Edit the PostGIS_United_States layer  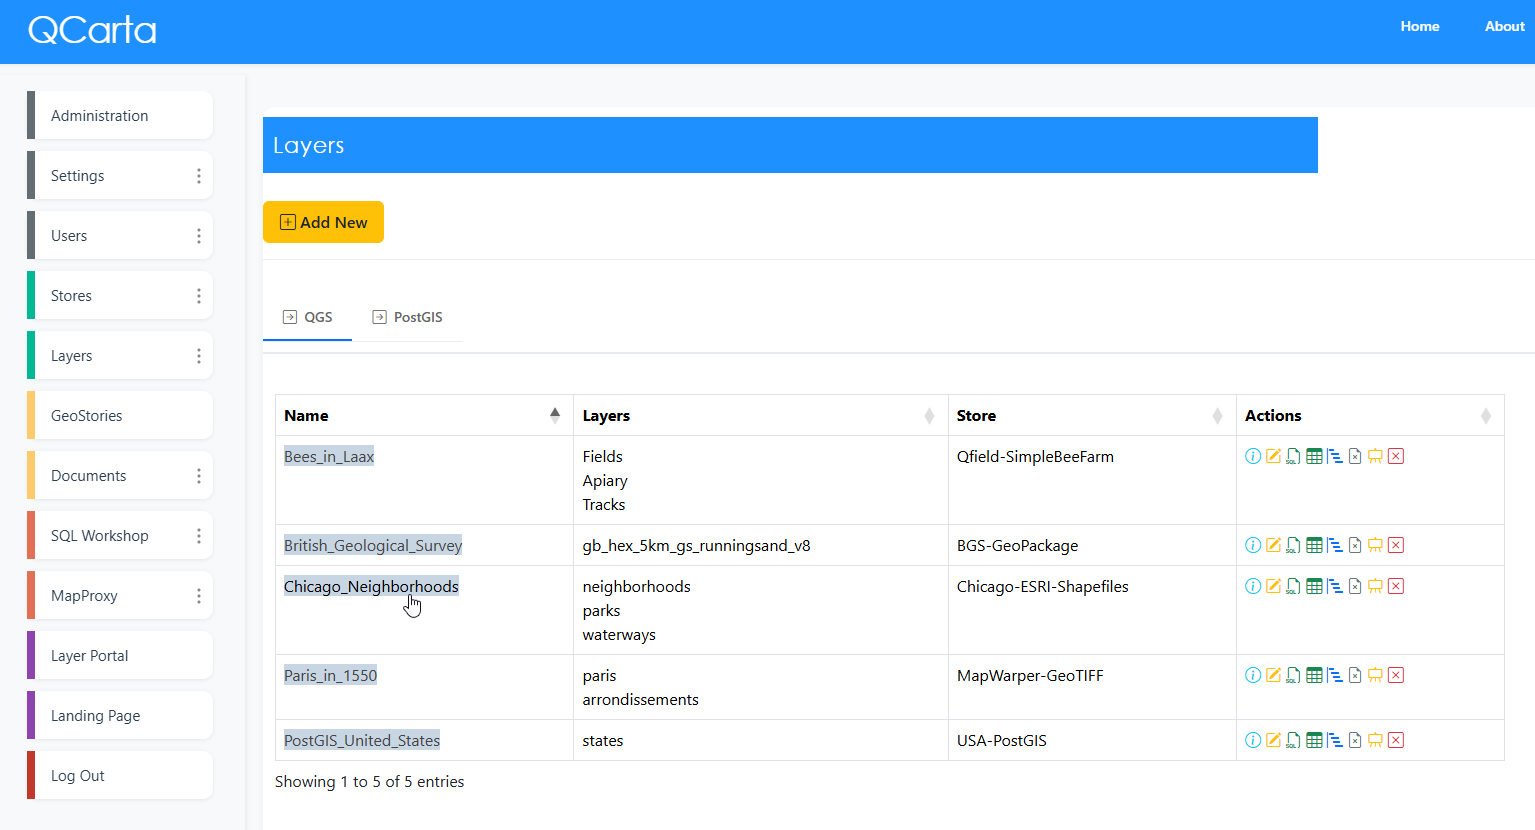pos(1273,740)
